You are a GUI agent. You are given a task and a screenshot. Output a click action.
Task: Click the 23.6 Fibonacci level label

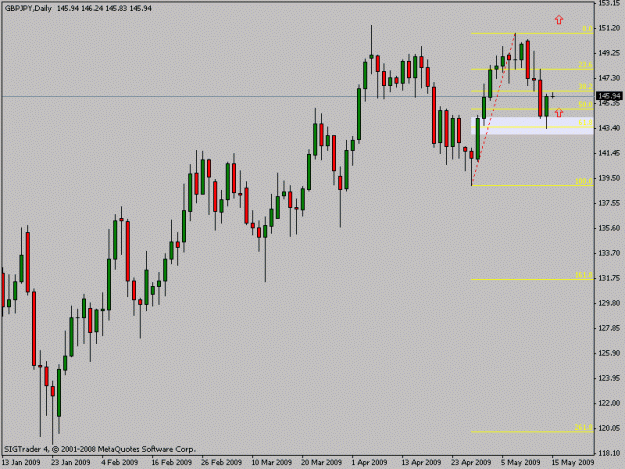[x=586, y=65]
